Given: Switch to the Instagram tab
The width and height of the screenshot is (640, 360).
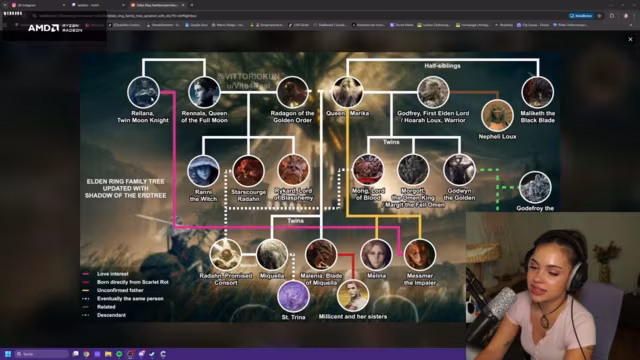Looking at the screenshot, I should 37,5.
